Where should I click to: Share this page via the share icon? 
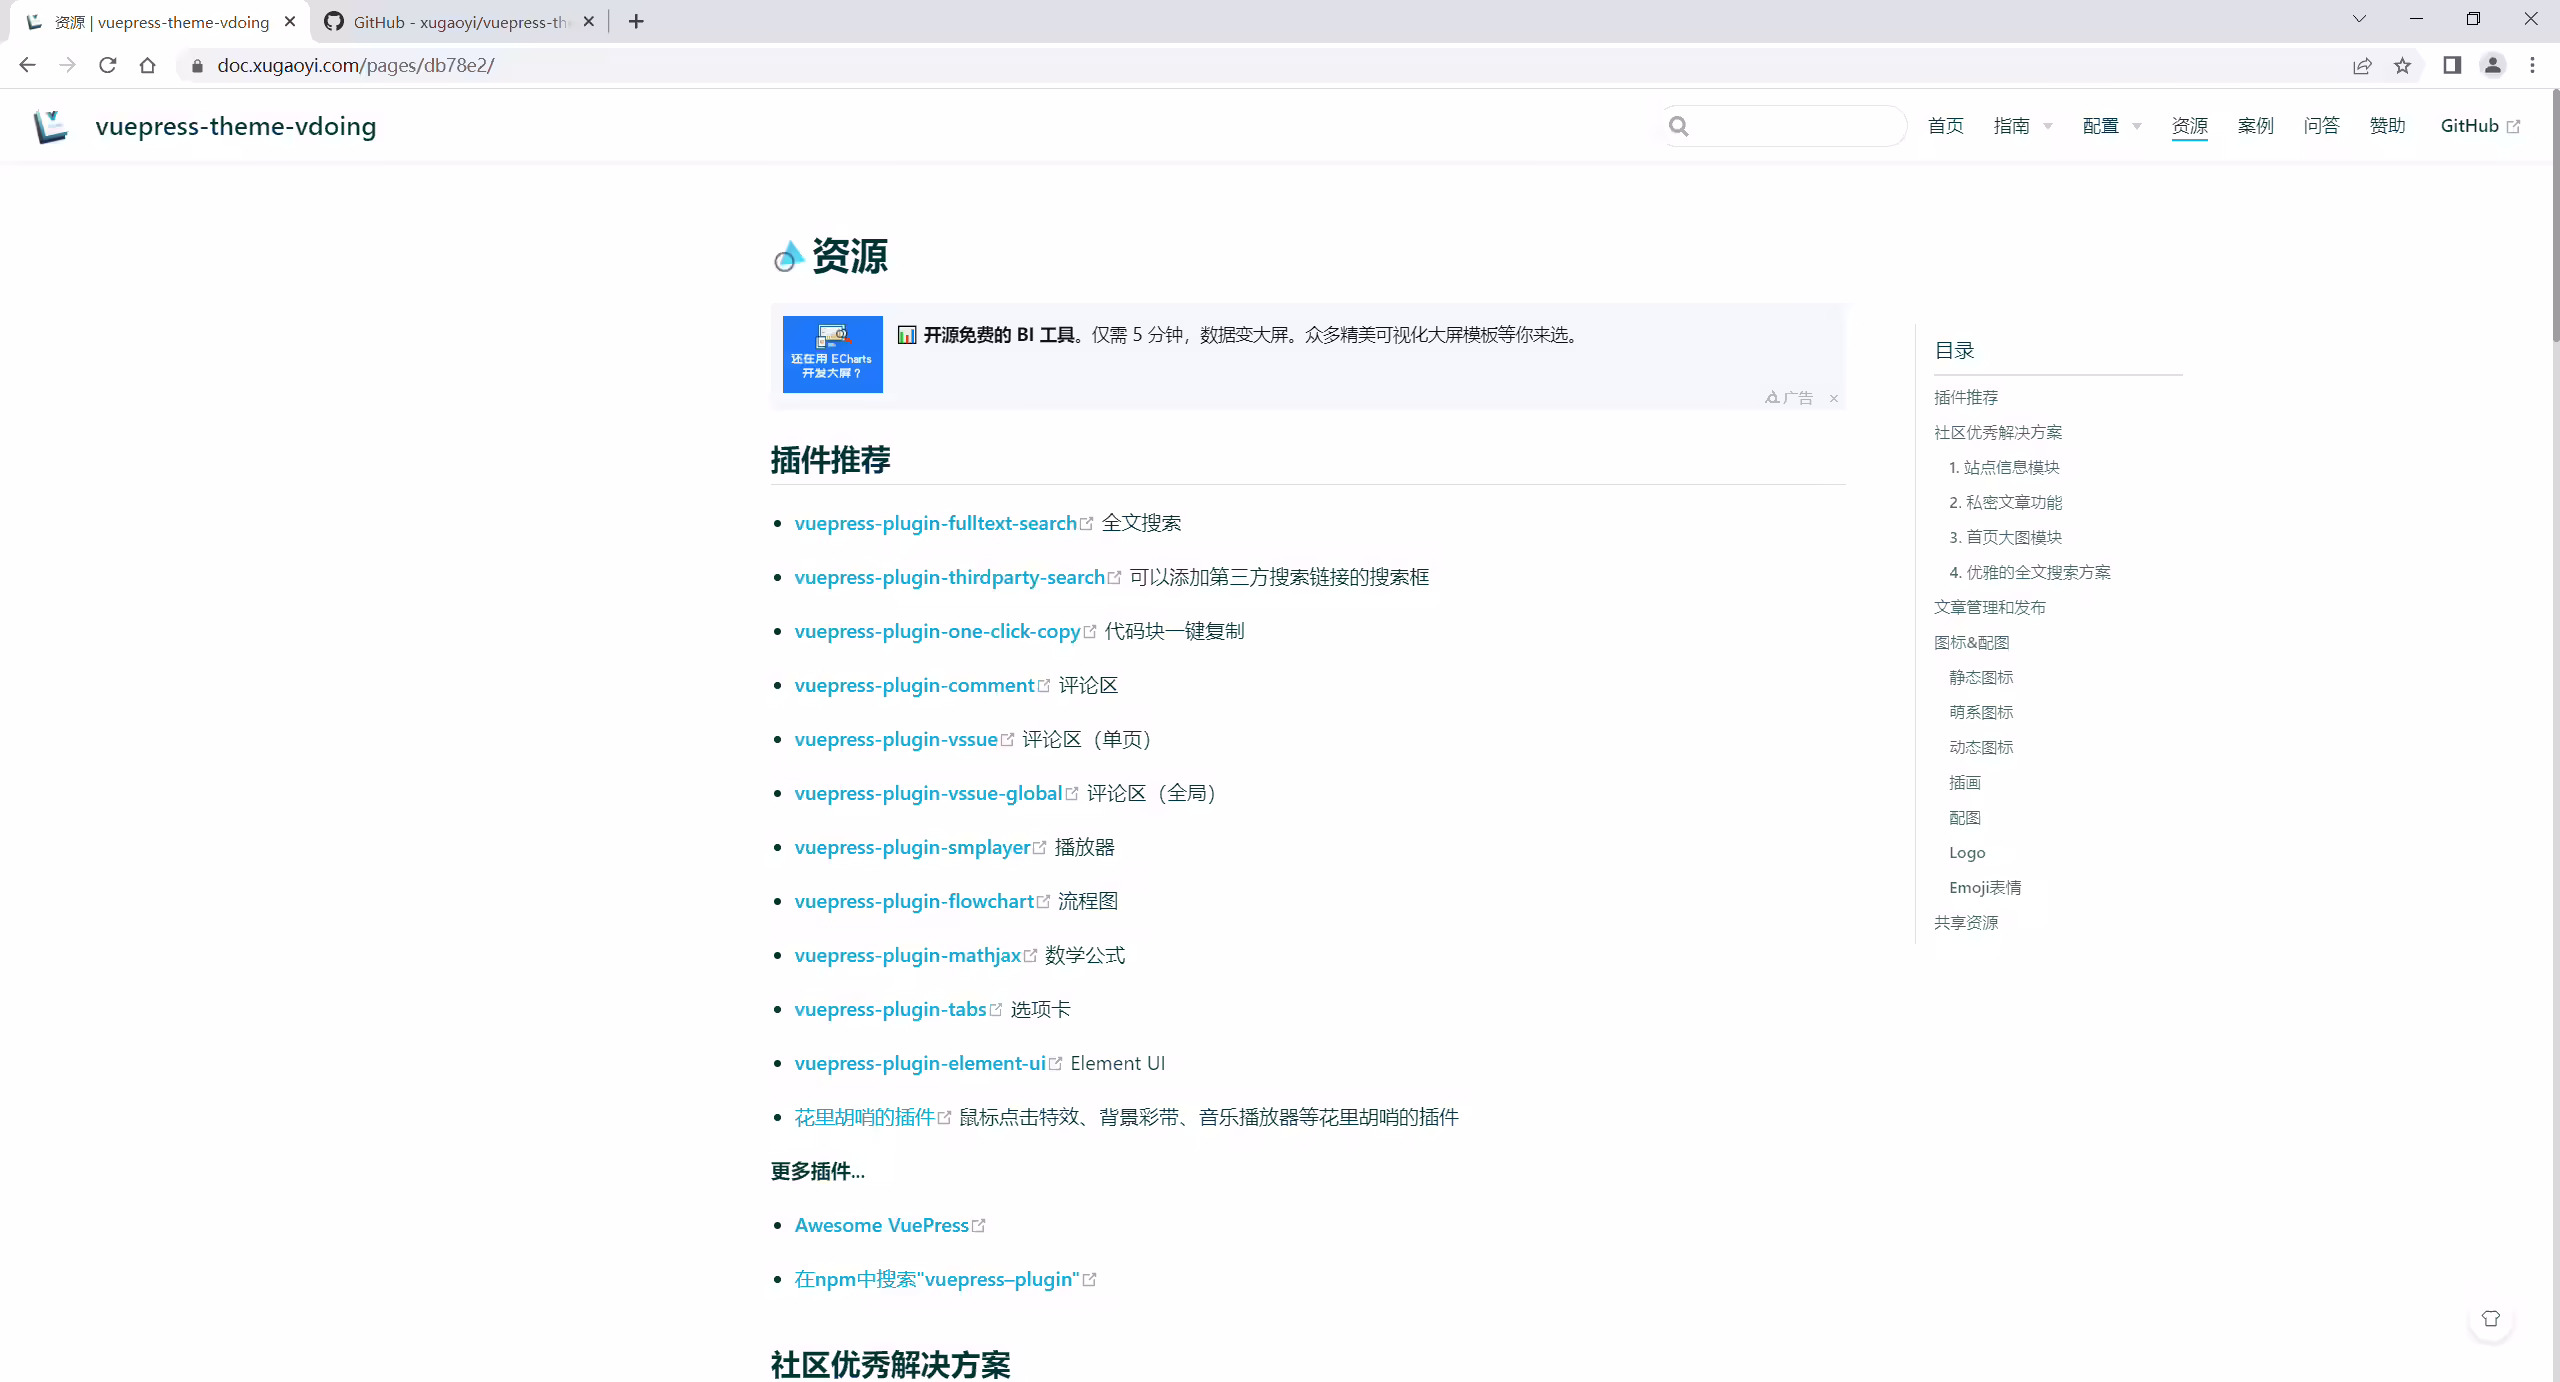point(2362,65)
